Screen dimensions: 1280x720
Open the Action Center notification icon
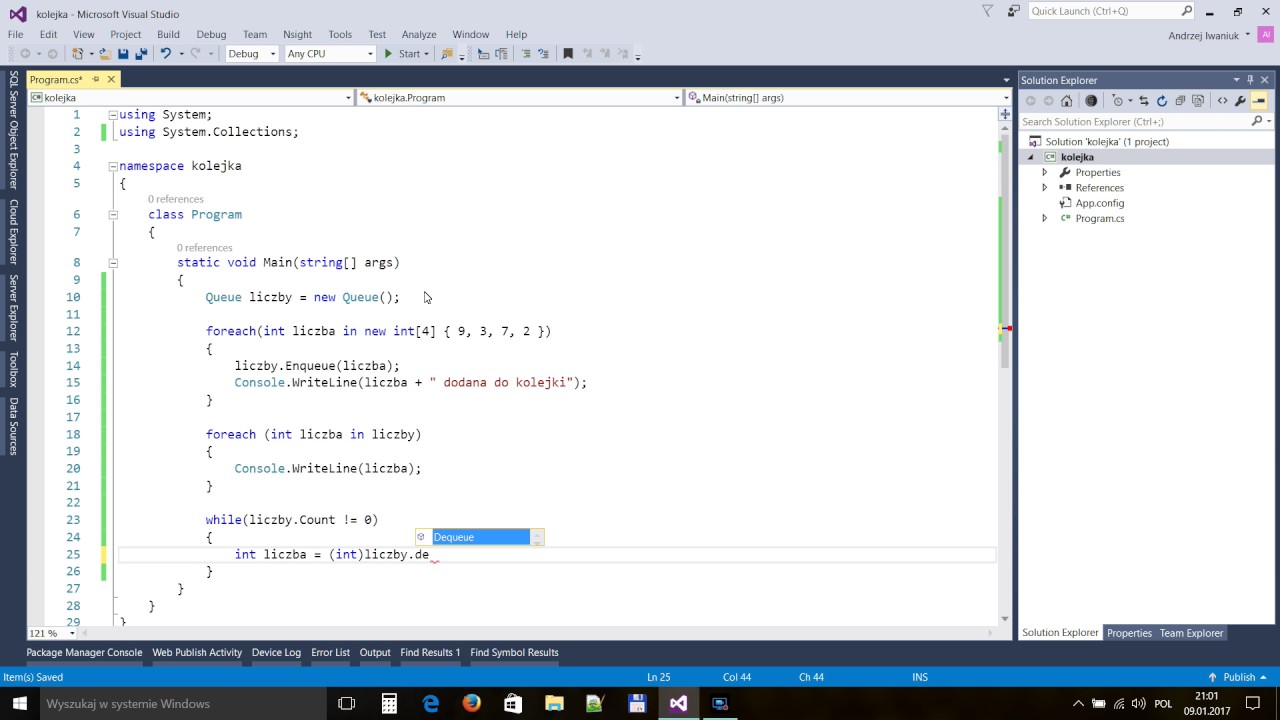click(x=1253, y=703)
